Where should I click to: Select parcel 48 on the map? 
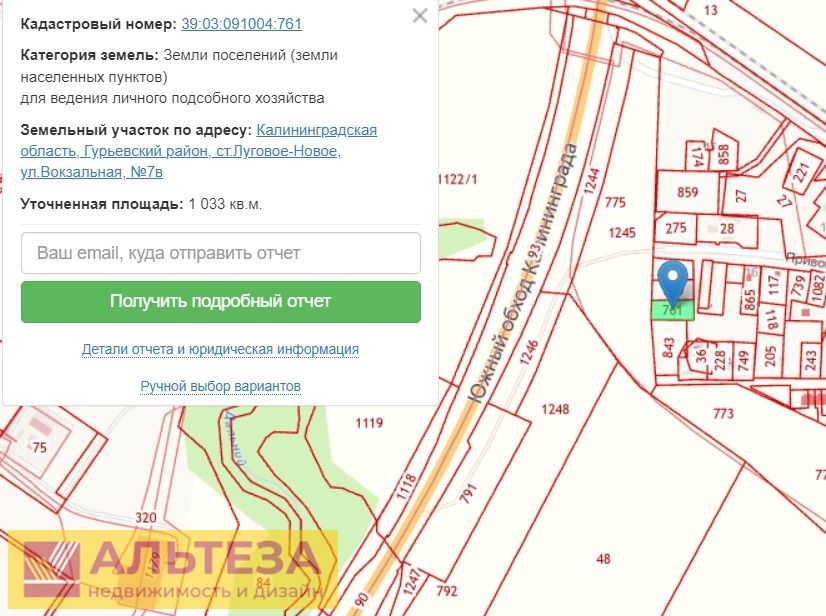click(603, 559)
